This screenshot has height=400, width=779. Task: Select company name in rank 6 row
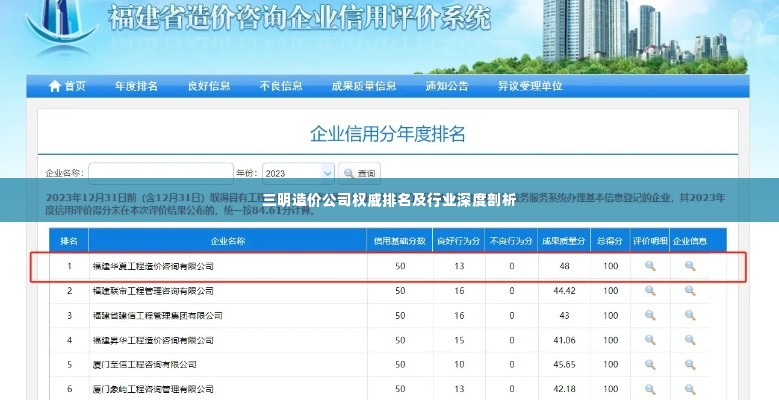click(x=153, y=389)
